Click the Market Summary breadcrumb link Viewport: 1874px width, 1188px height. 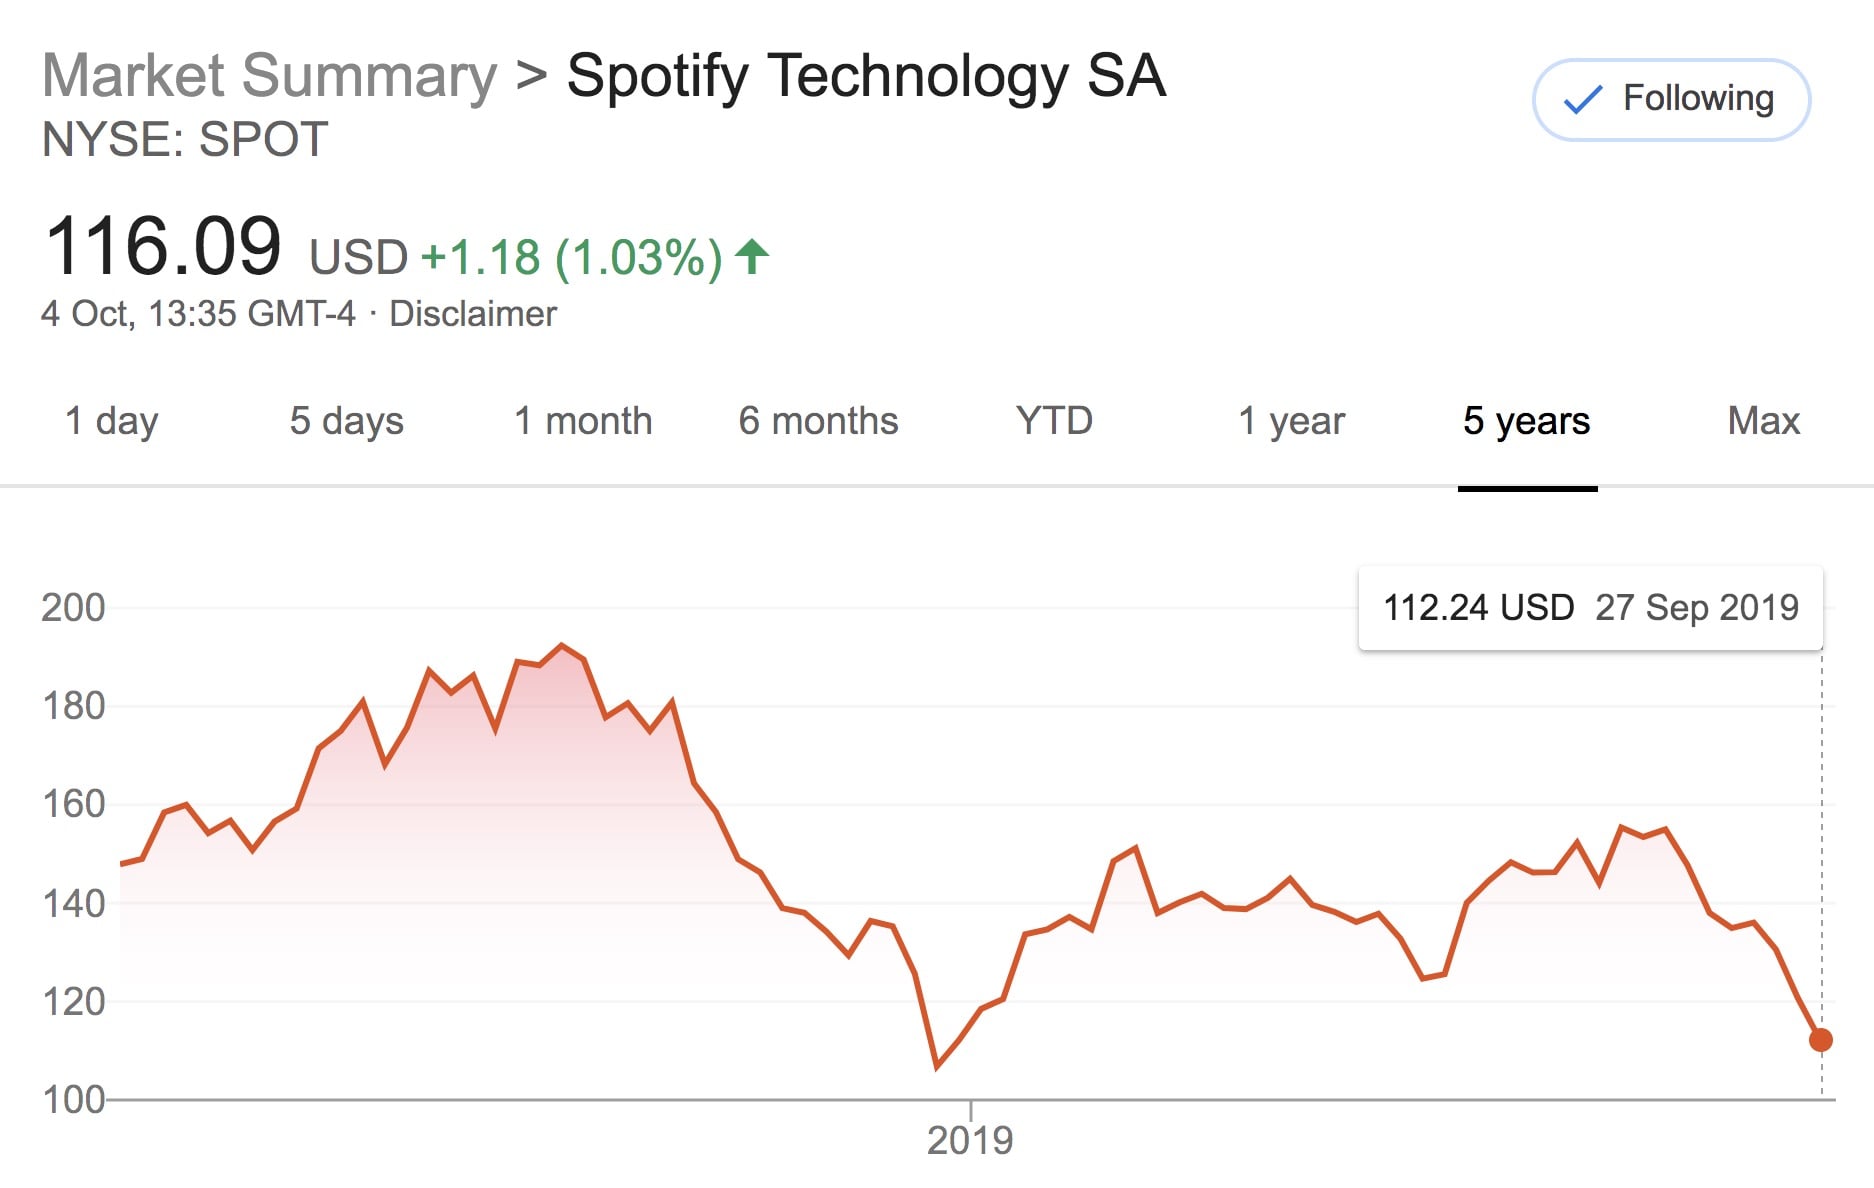(x=269, y=76)
